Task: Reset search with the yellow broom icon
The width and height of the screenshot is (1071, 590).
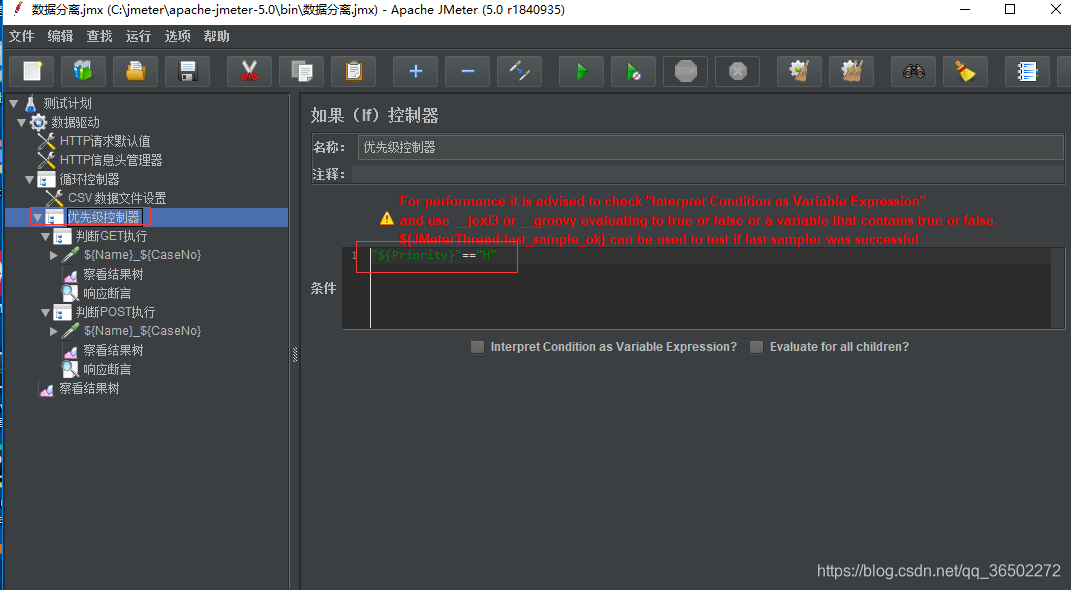Action: (x=965, y=71)
